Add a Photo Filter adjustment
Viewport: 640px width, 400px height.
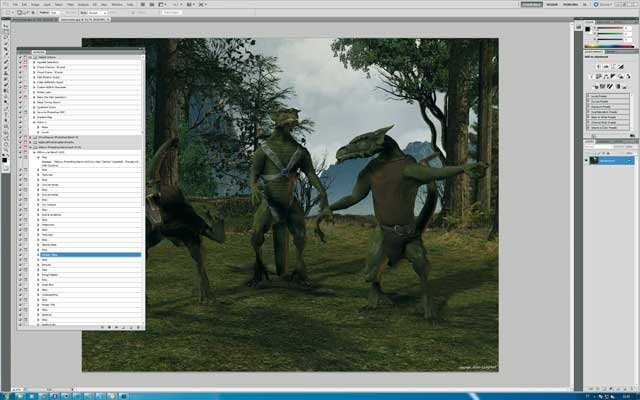620,77
